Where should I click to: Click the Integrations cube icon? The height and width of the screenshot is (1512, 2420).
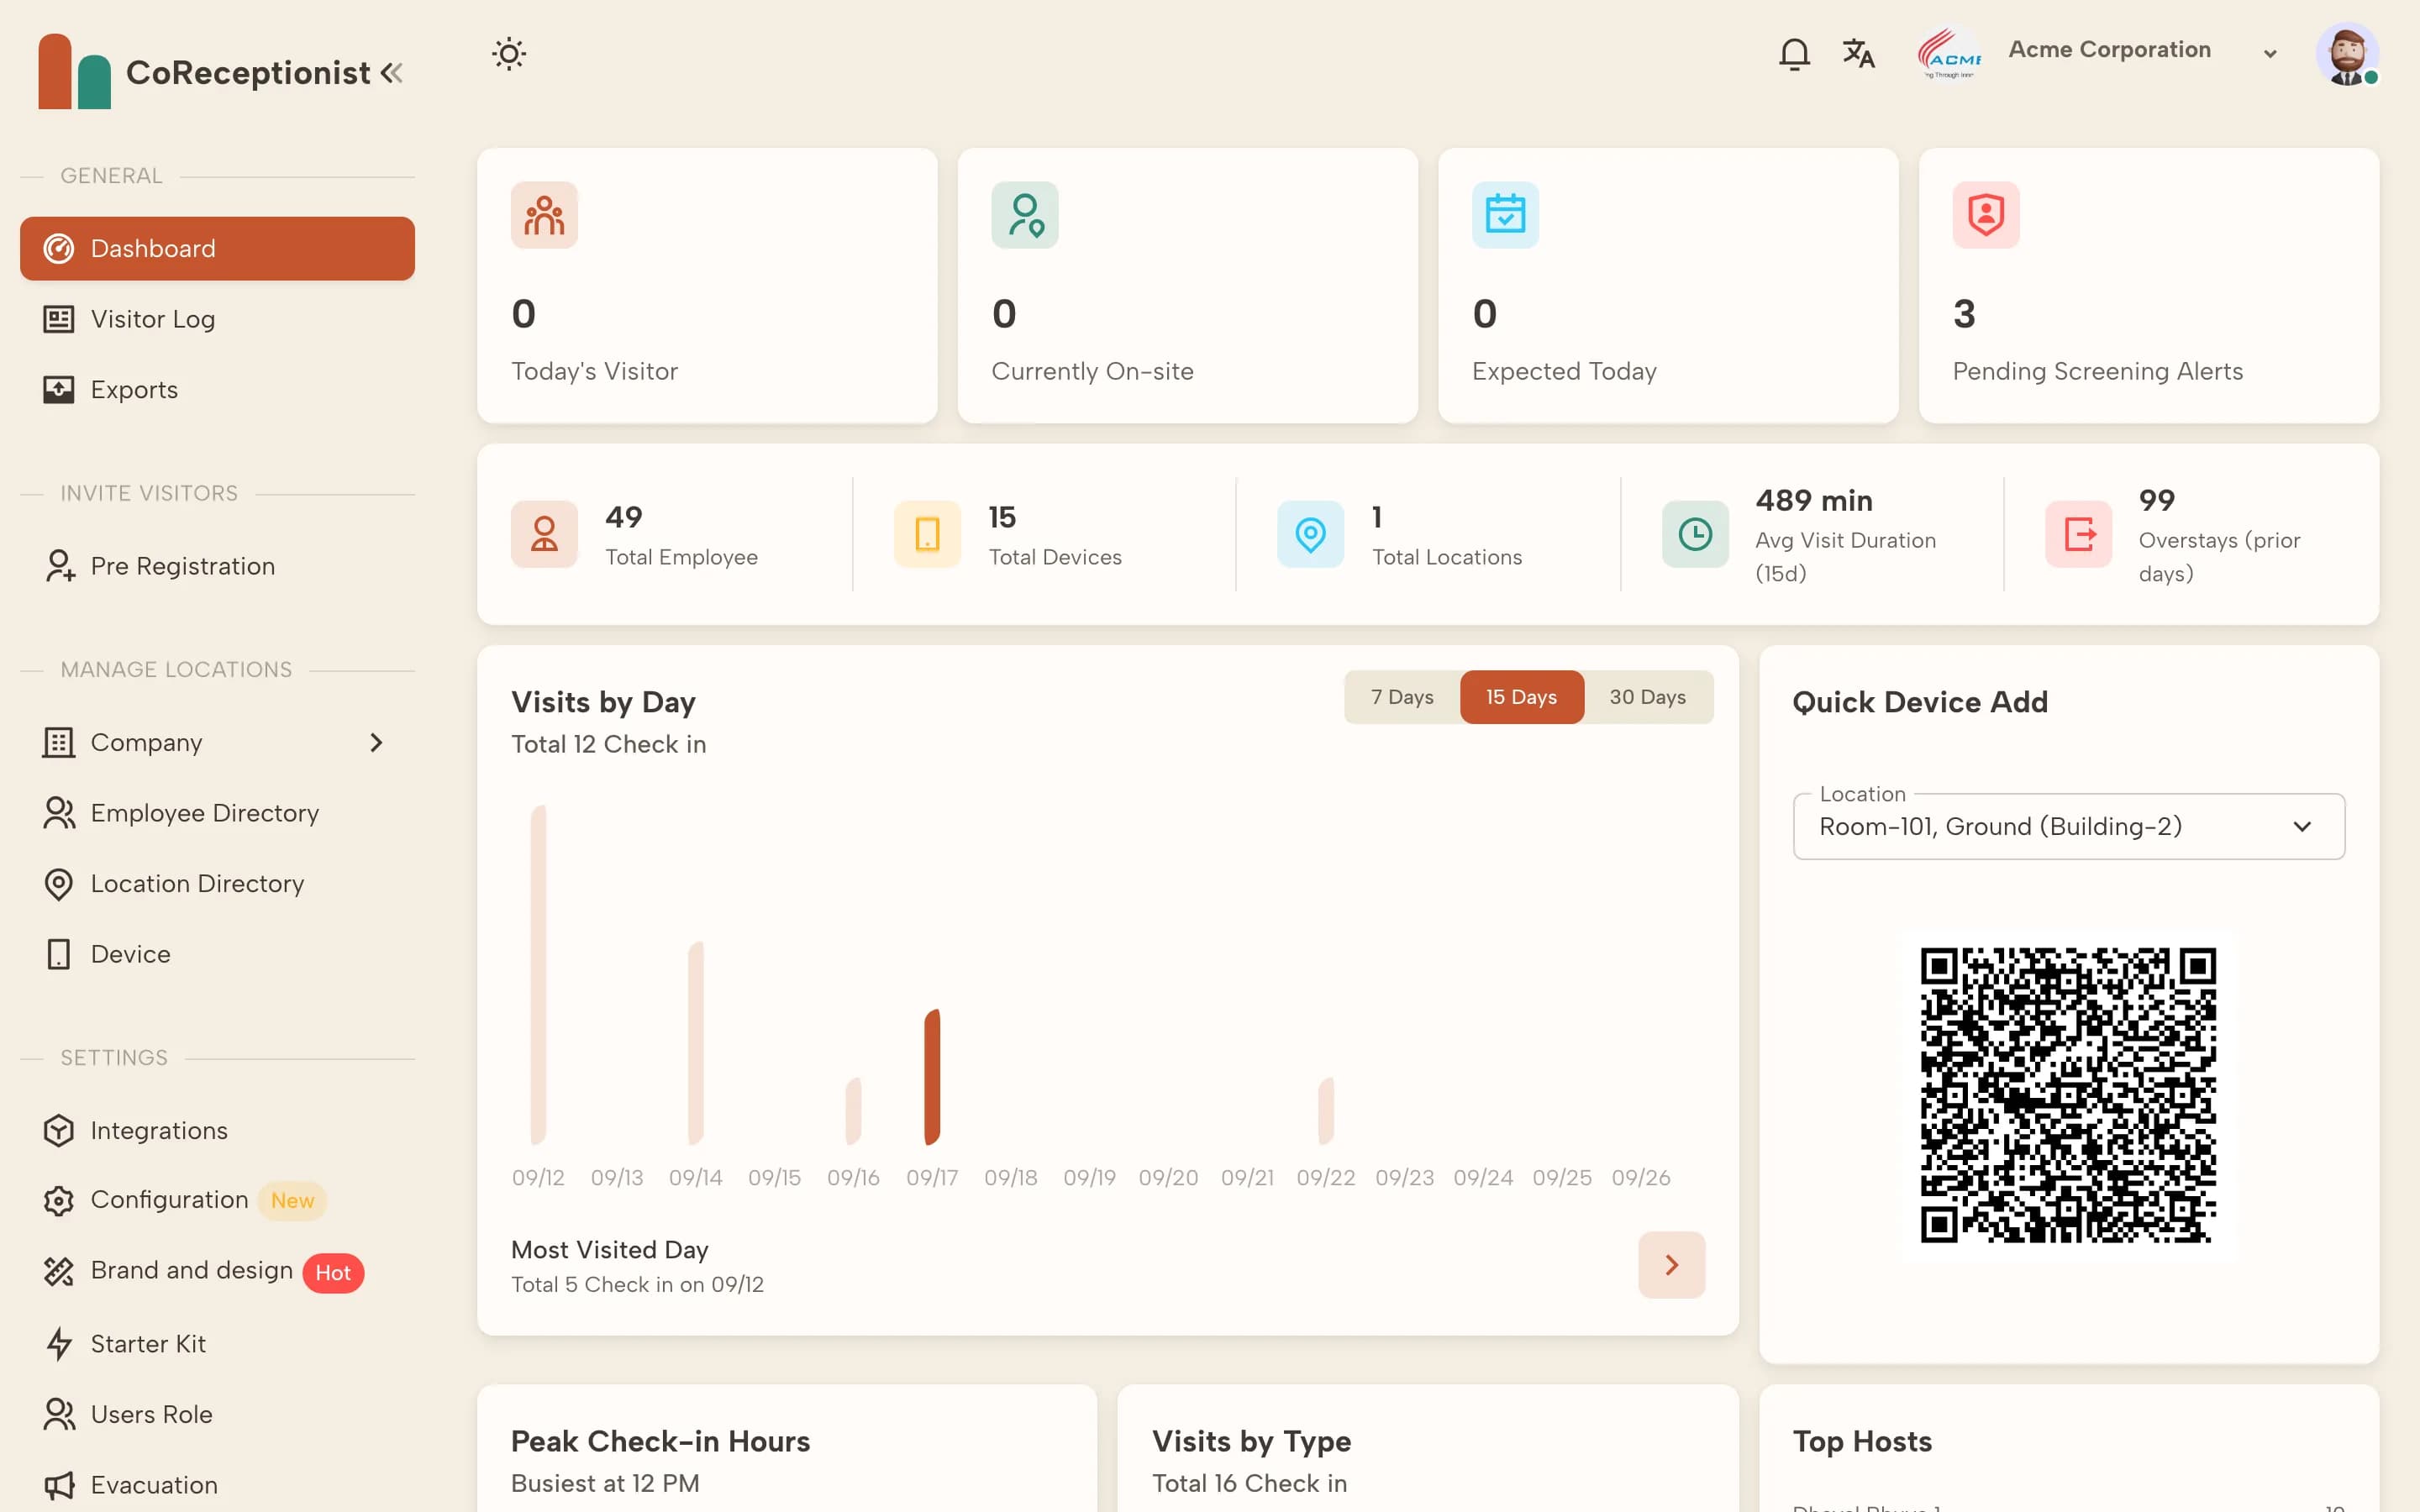59,1130
